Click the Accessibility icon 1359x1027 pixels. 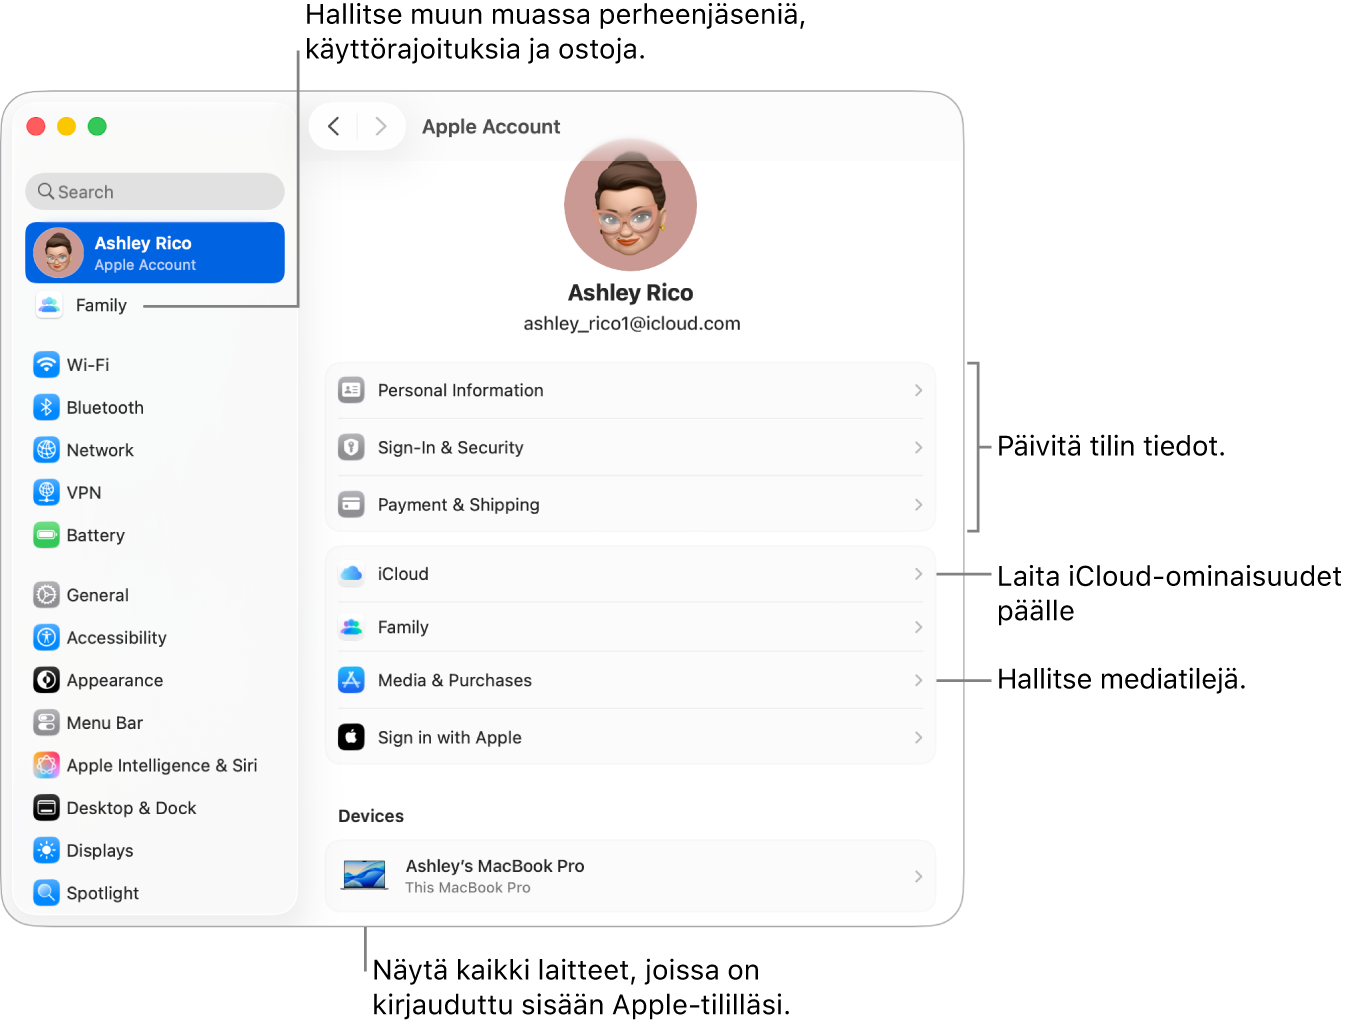click(x=47, y=637)
